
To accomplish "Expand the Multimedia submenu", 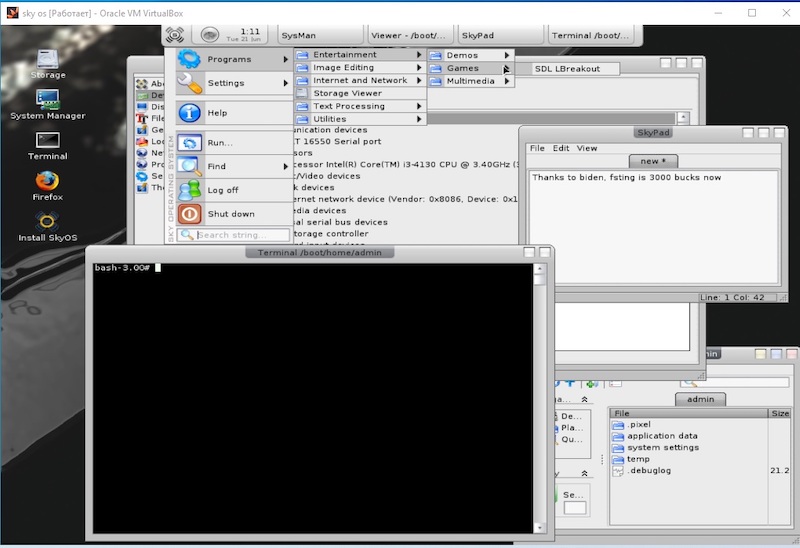I will tap(507, 81).
